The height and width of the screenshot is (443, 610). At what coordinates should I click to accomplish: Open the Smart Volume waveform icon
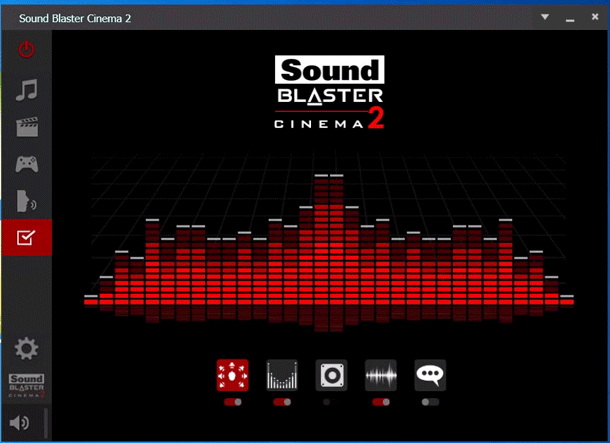tap(381, 374)
